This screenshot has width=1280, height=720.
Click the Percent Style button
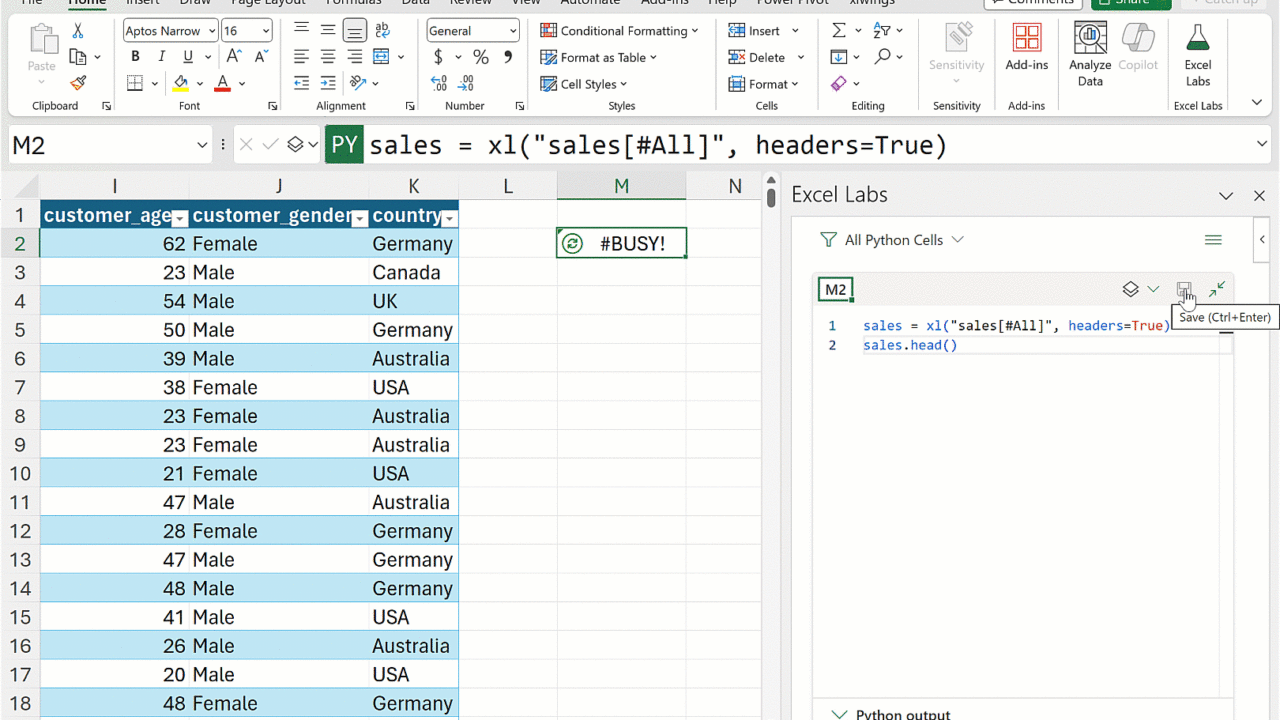tap(481, 58)
